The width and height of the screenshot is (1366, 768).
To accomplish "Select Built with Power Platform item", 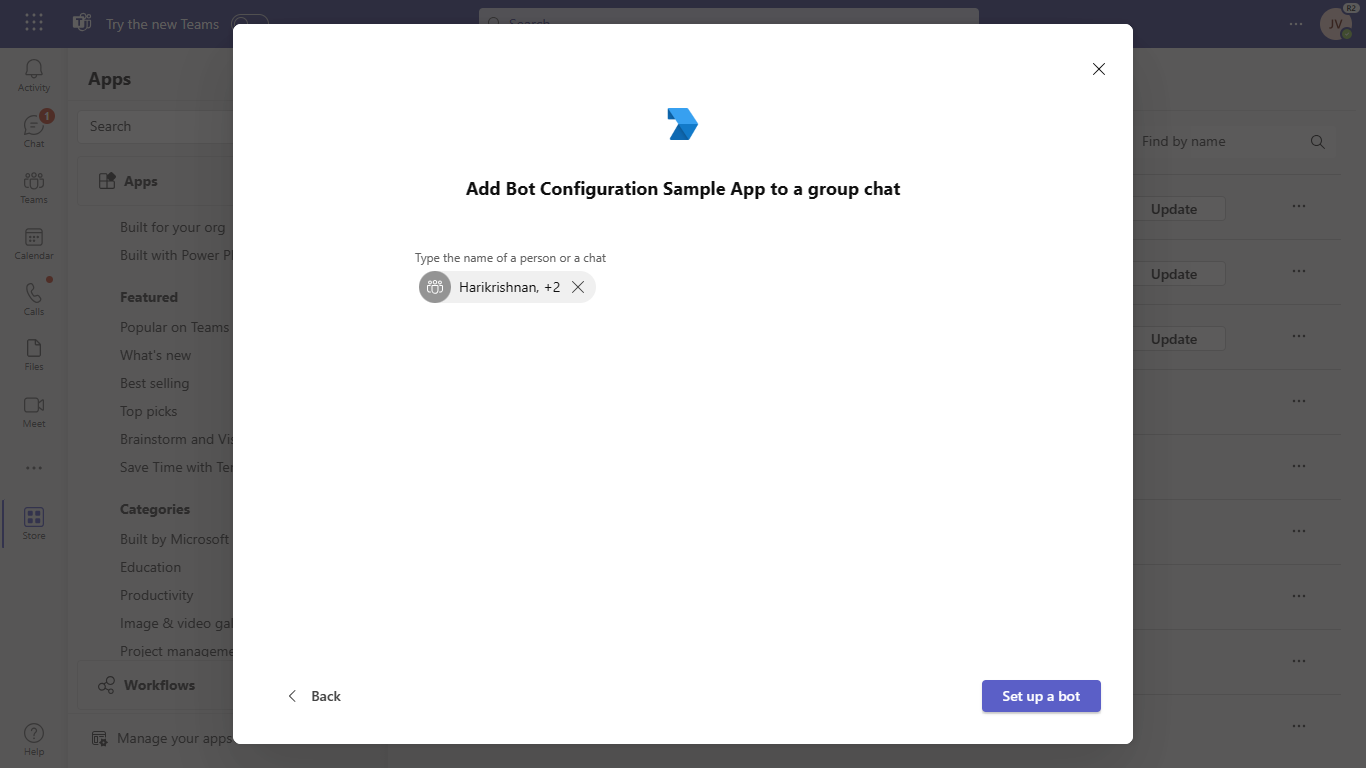I will tap(176, 255).
